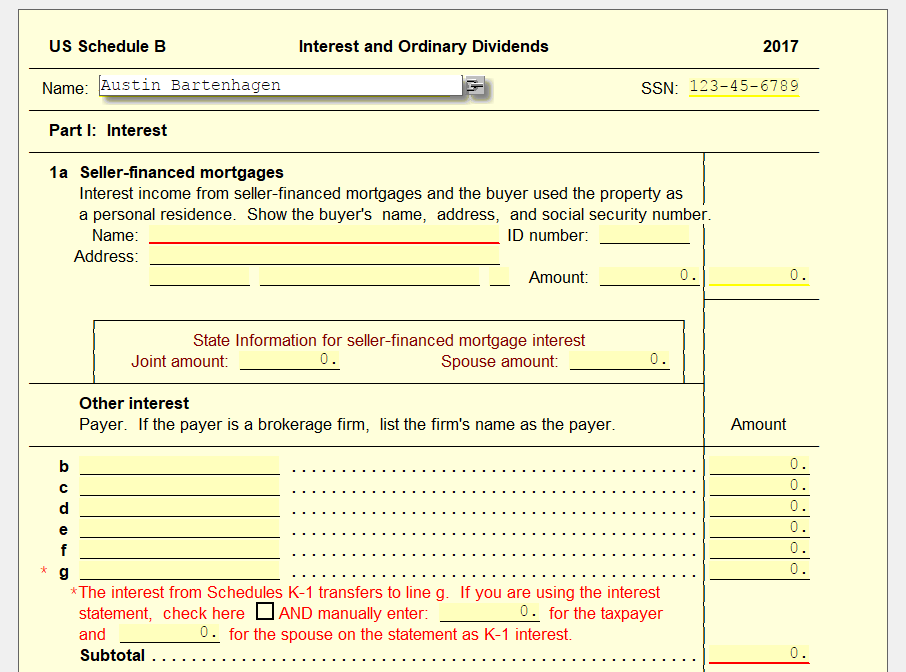Click the buyer Address line field
This screenshot has width=906, height=672.
point(324,255)
